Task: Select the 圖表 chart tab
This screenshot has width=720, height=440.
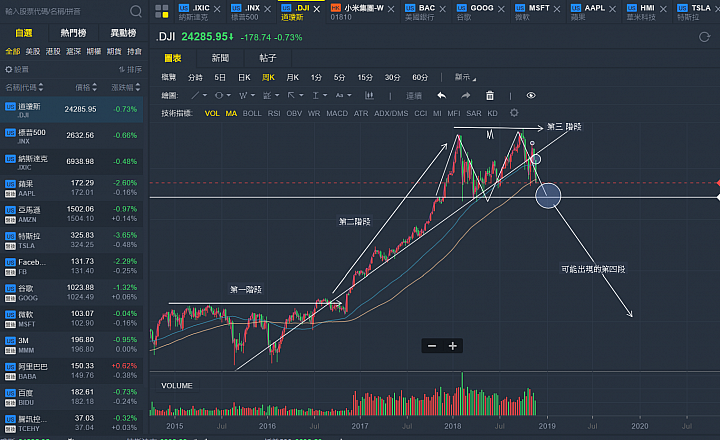Action: (173, 58)
